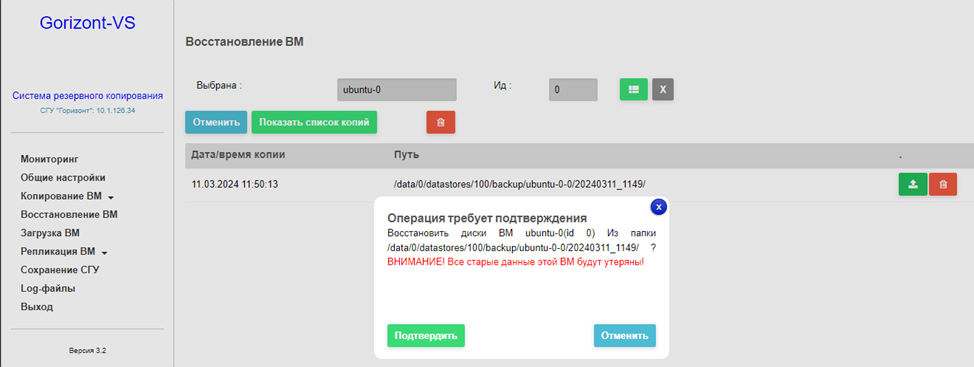Image resolution: width=974 pixels, height=367 pixels.
Task: Click the green restore upload icon in the copy row
Action: [x=913, y=184]
